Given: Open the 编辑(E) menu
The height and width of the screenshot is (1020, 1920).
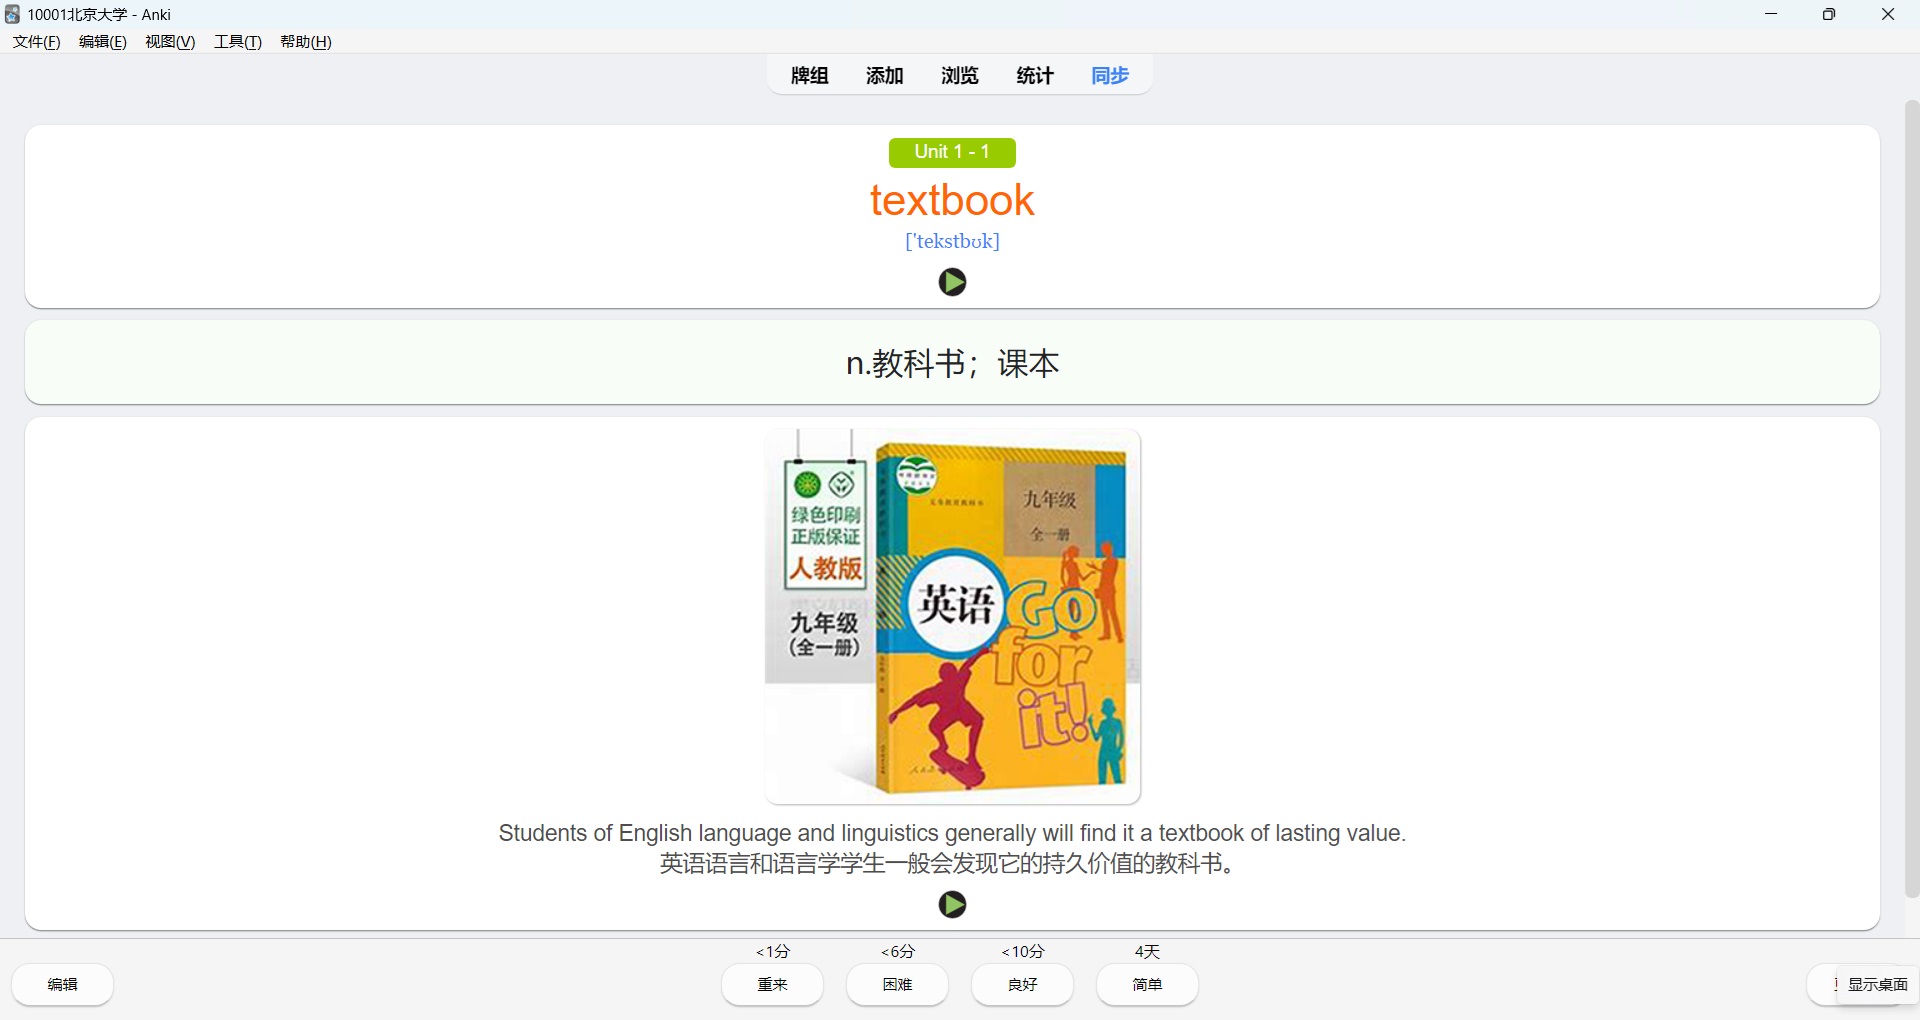Looking at the screenshot, I should click(103, 42).
